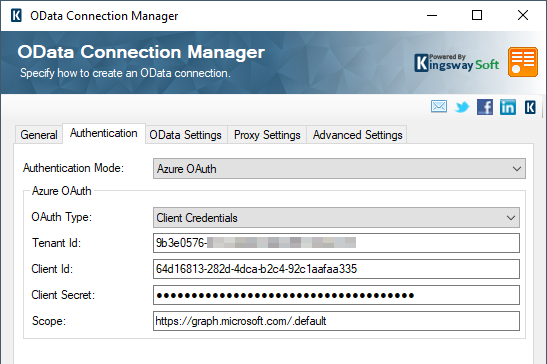The width and height of the screenshot is (547, 364).
Task: Click the 'Tenant Id:' label
Action: [56, 243]
